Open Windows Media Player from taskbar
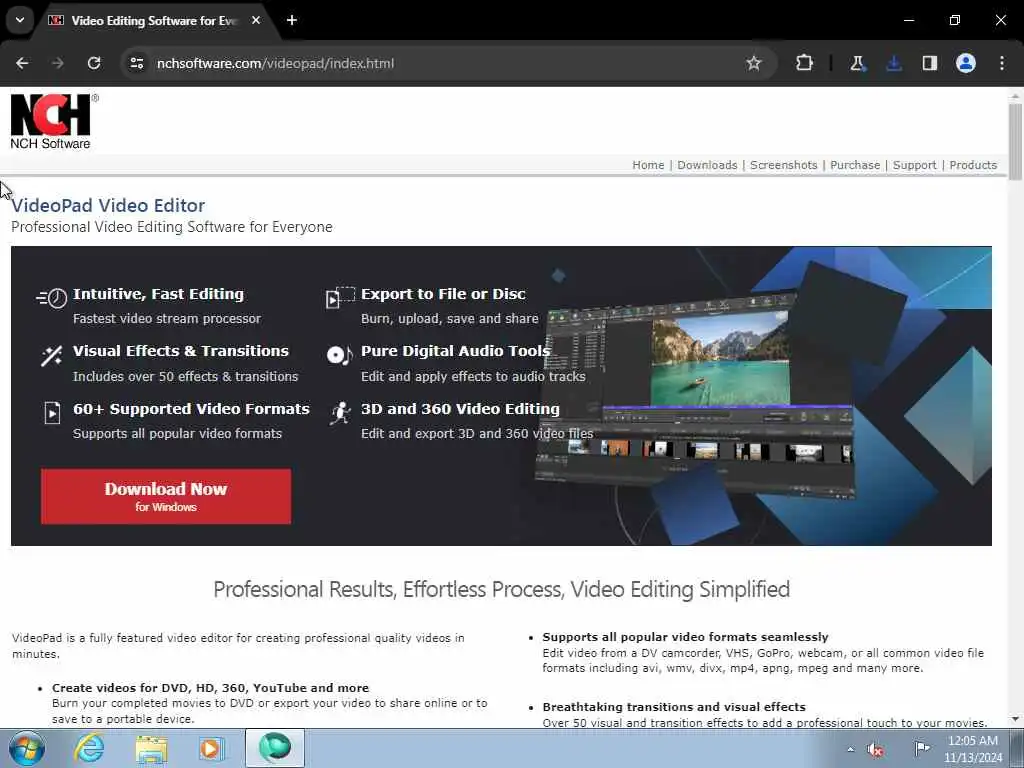 coord(211,748)
